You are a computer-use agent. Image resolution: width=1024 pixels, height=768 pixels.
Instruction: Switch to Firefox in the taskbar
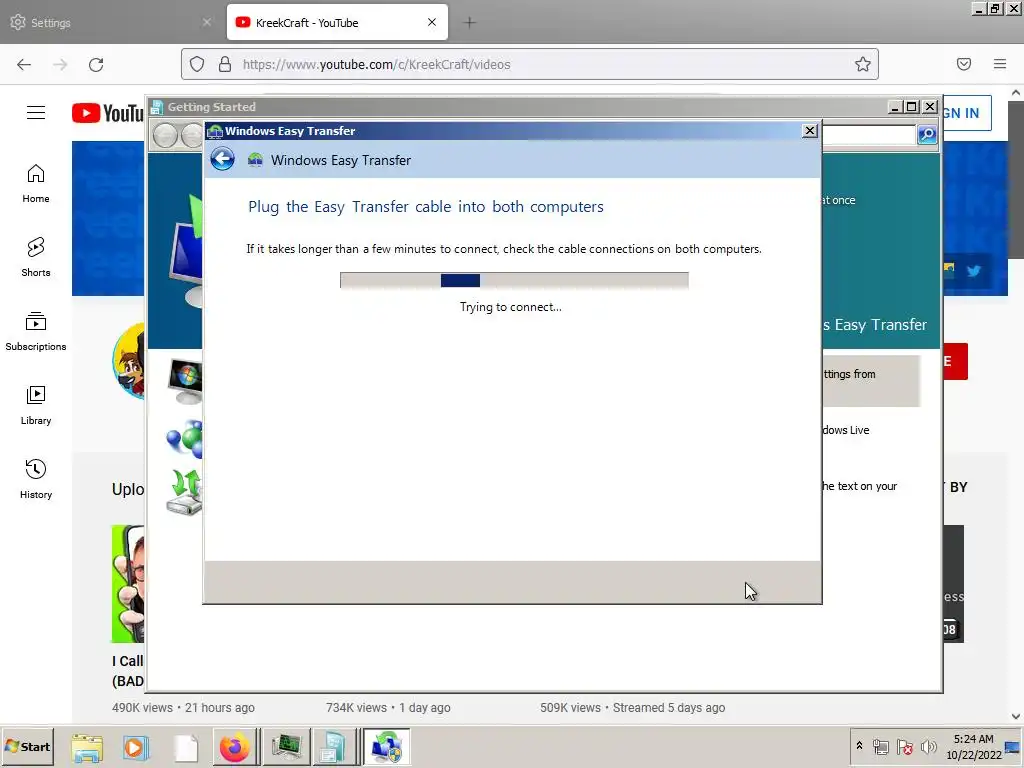click(x=234, y=747)
